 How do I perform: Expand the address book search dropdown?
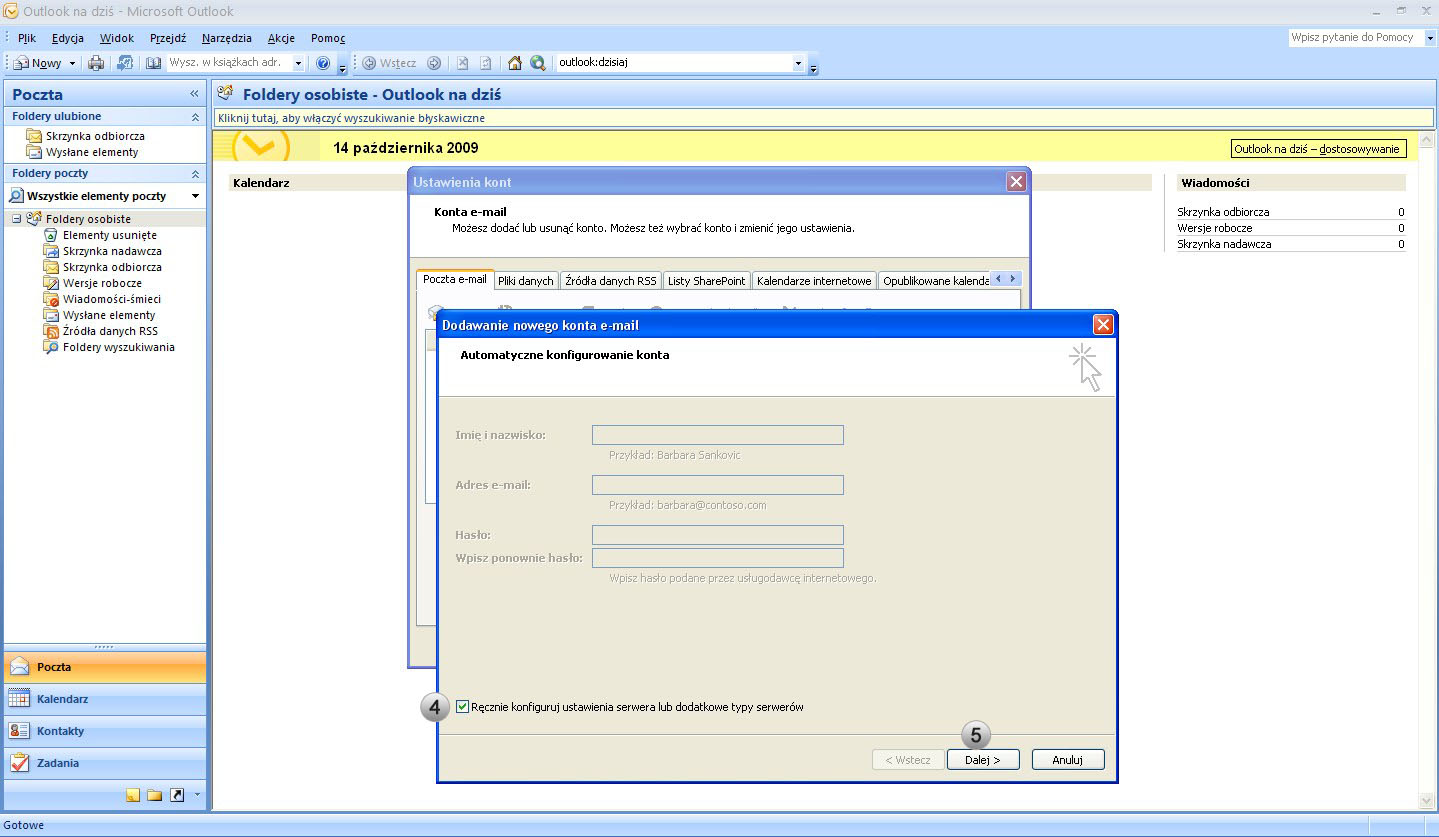point(298,63)
